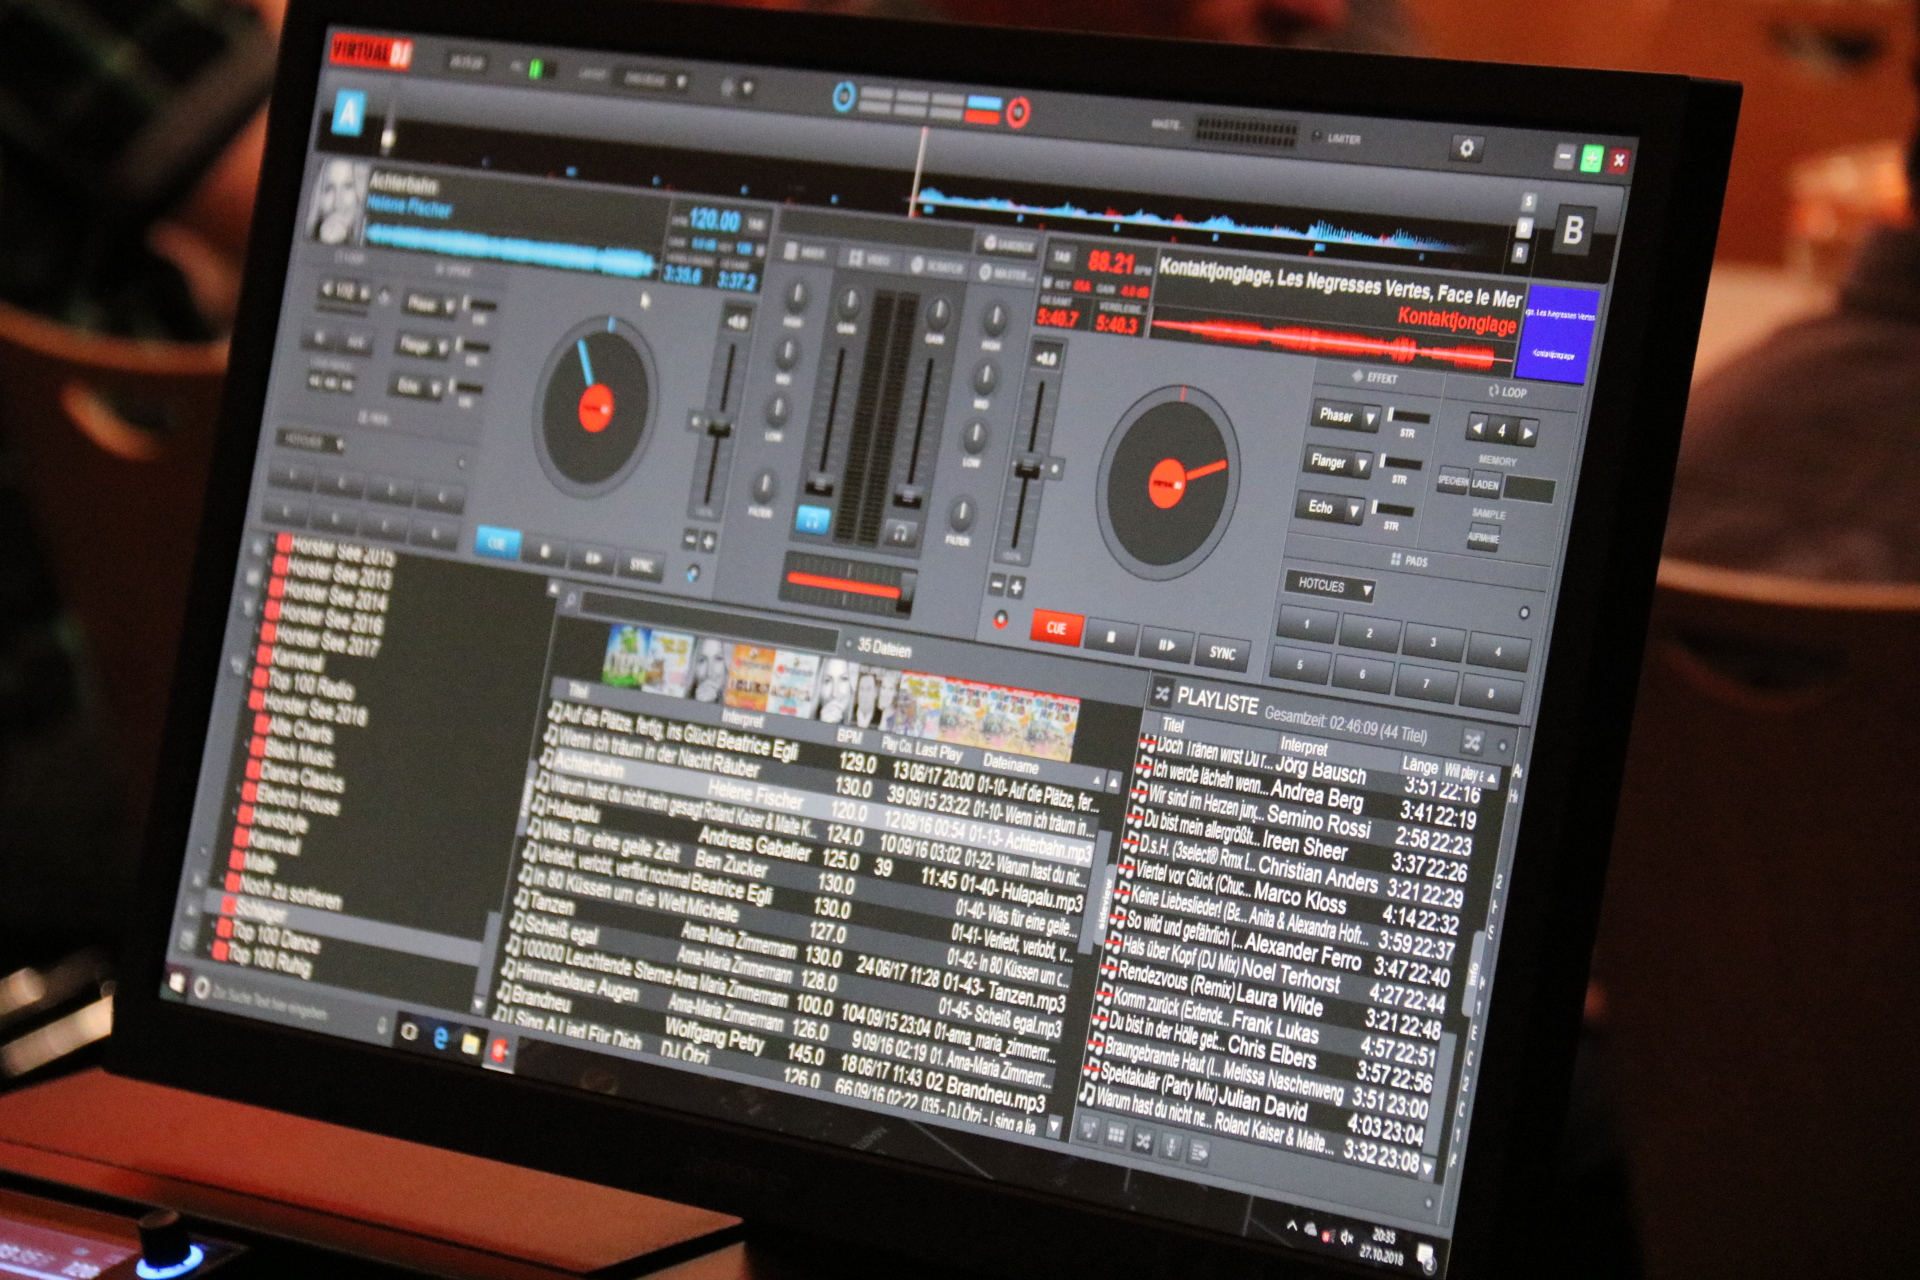This screenshot has height=1280, width=1920.
Task: Click deck B loop size 4 button
Action: tap(1501, 430)
